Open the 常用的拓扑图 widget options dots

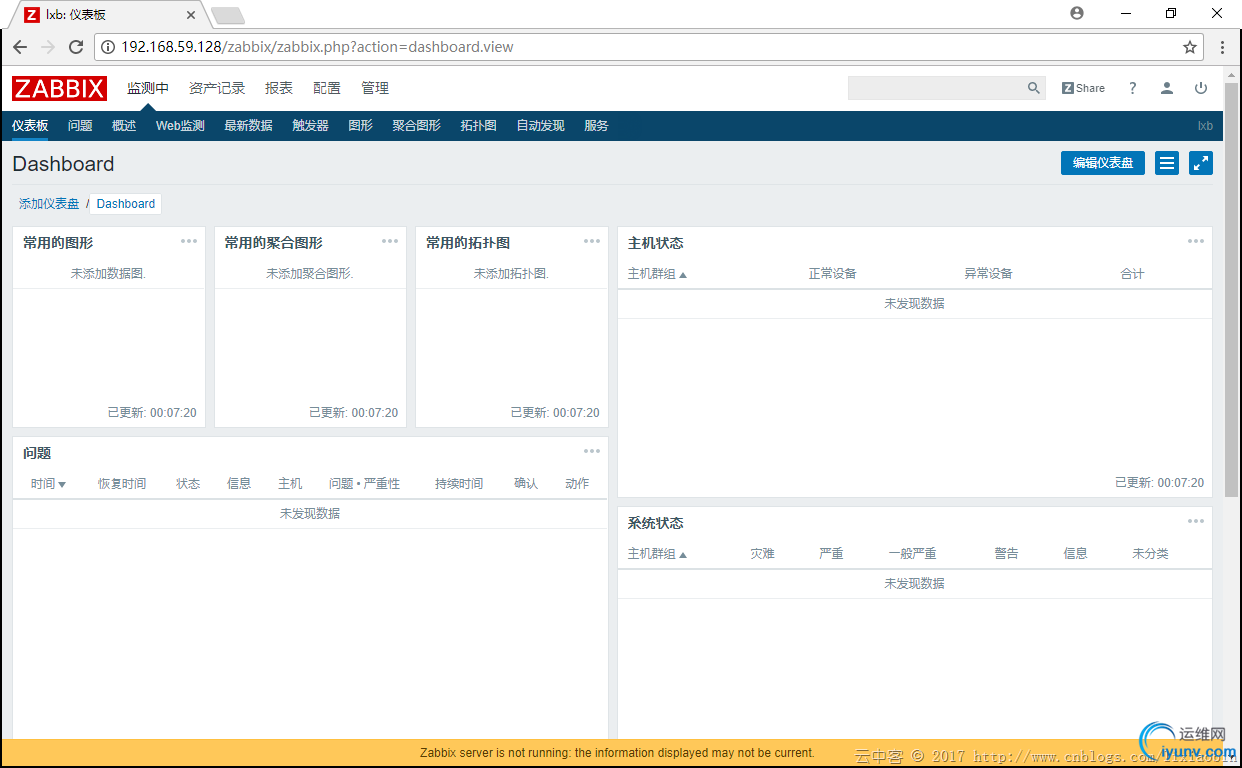click(592, 241)
